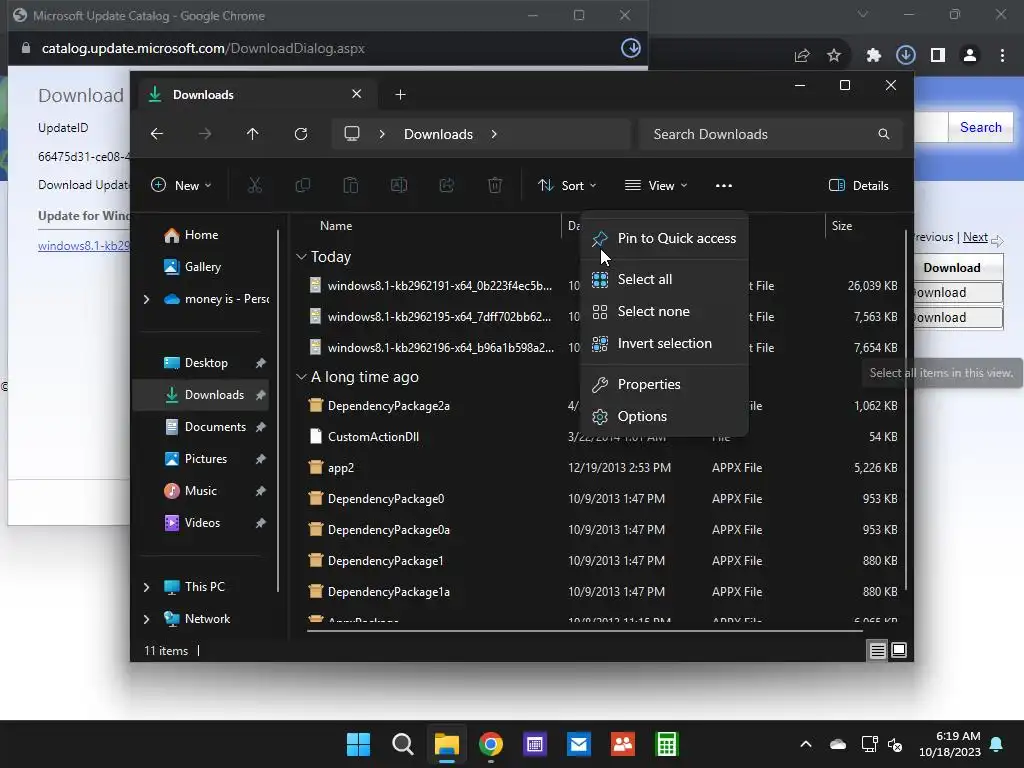Viewport: 1024px width, 768px height.
Task: Toggle the Details pane button
Action: point(859,185)
